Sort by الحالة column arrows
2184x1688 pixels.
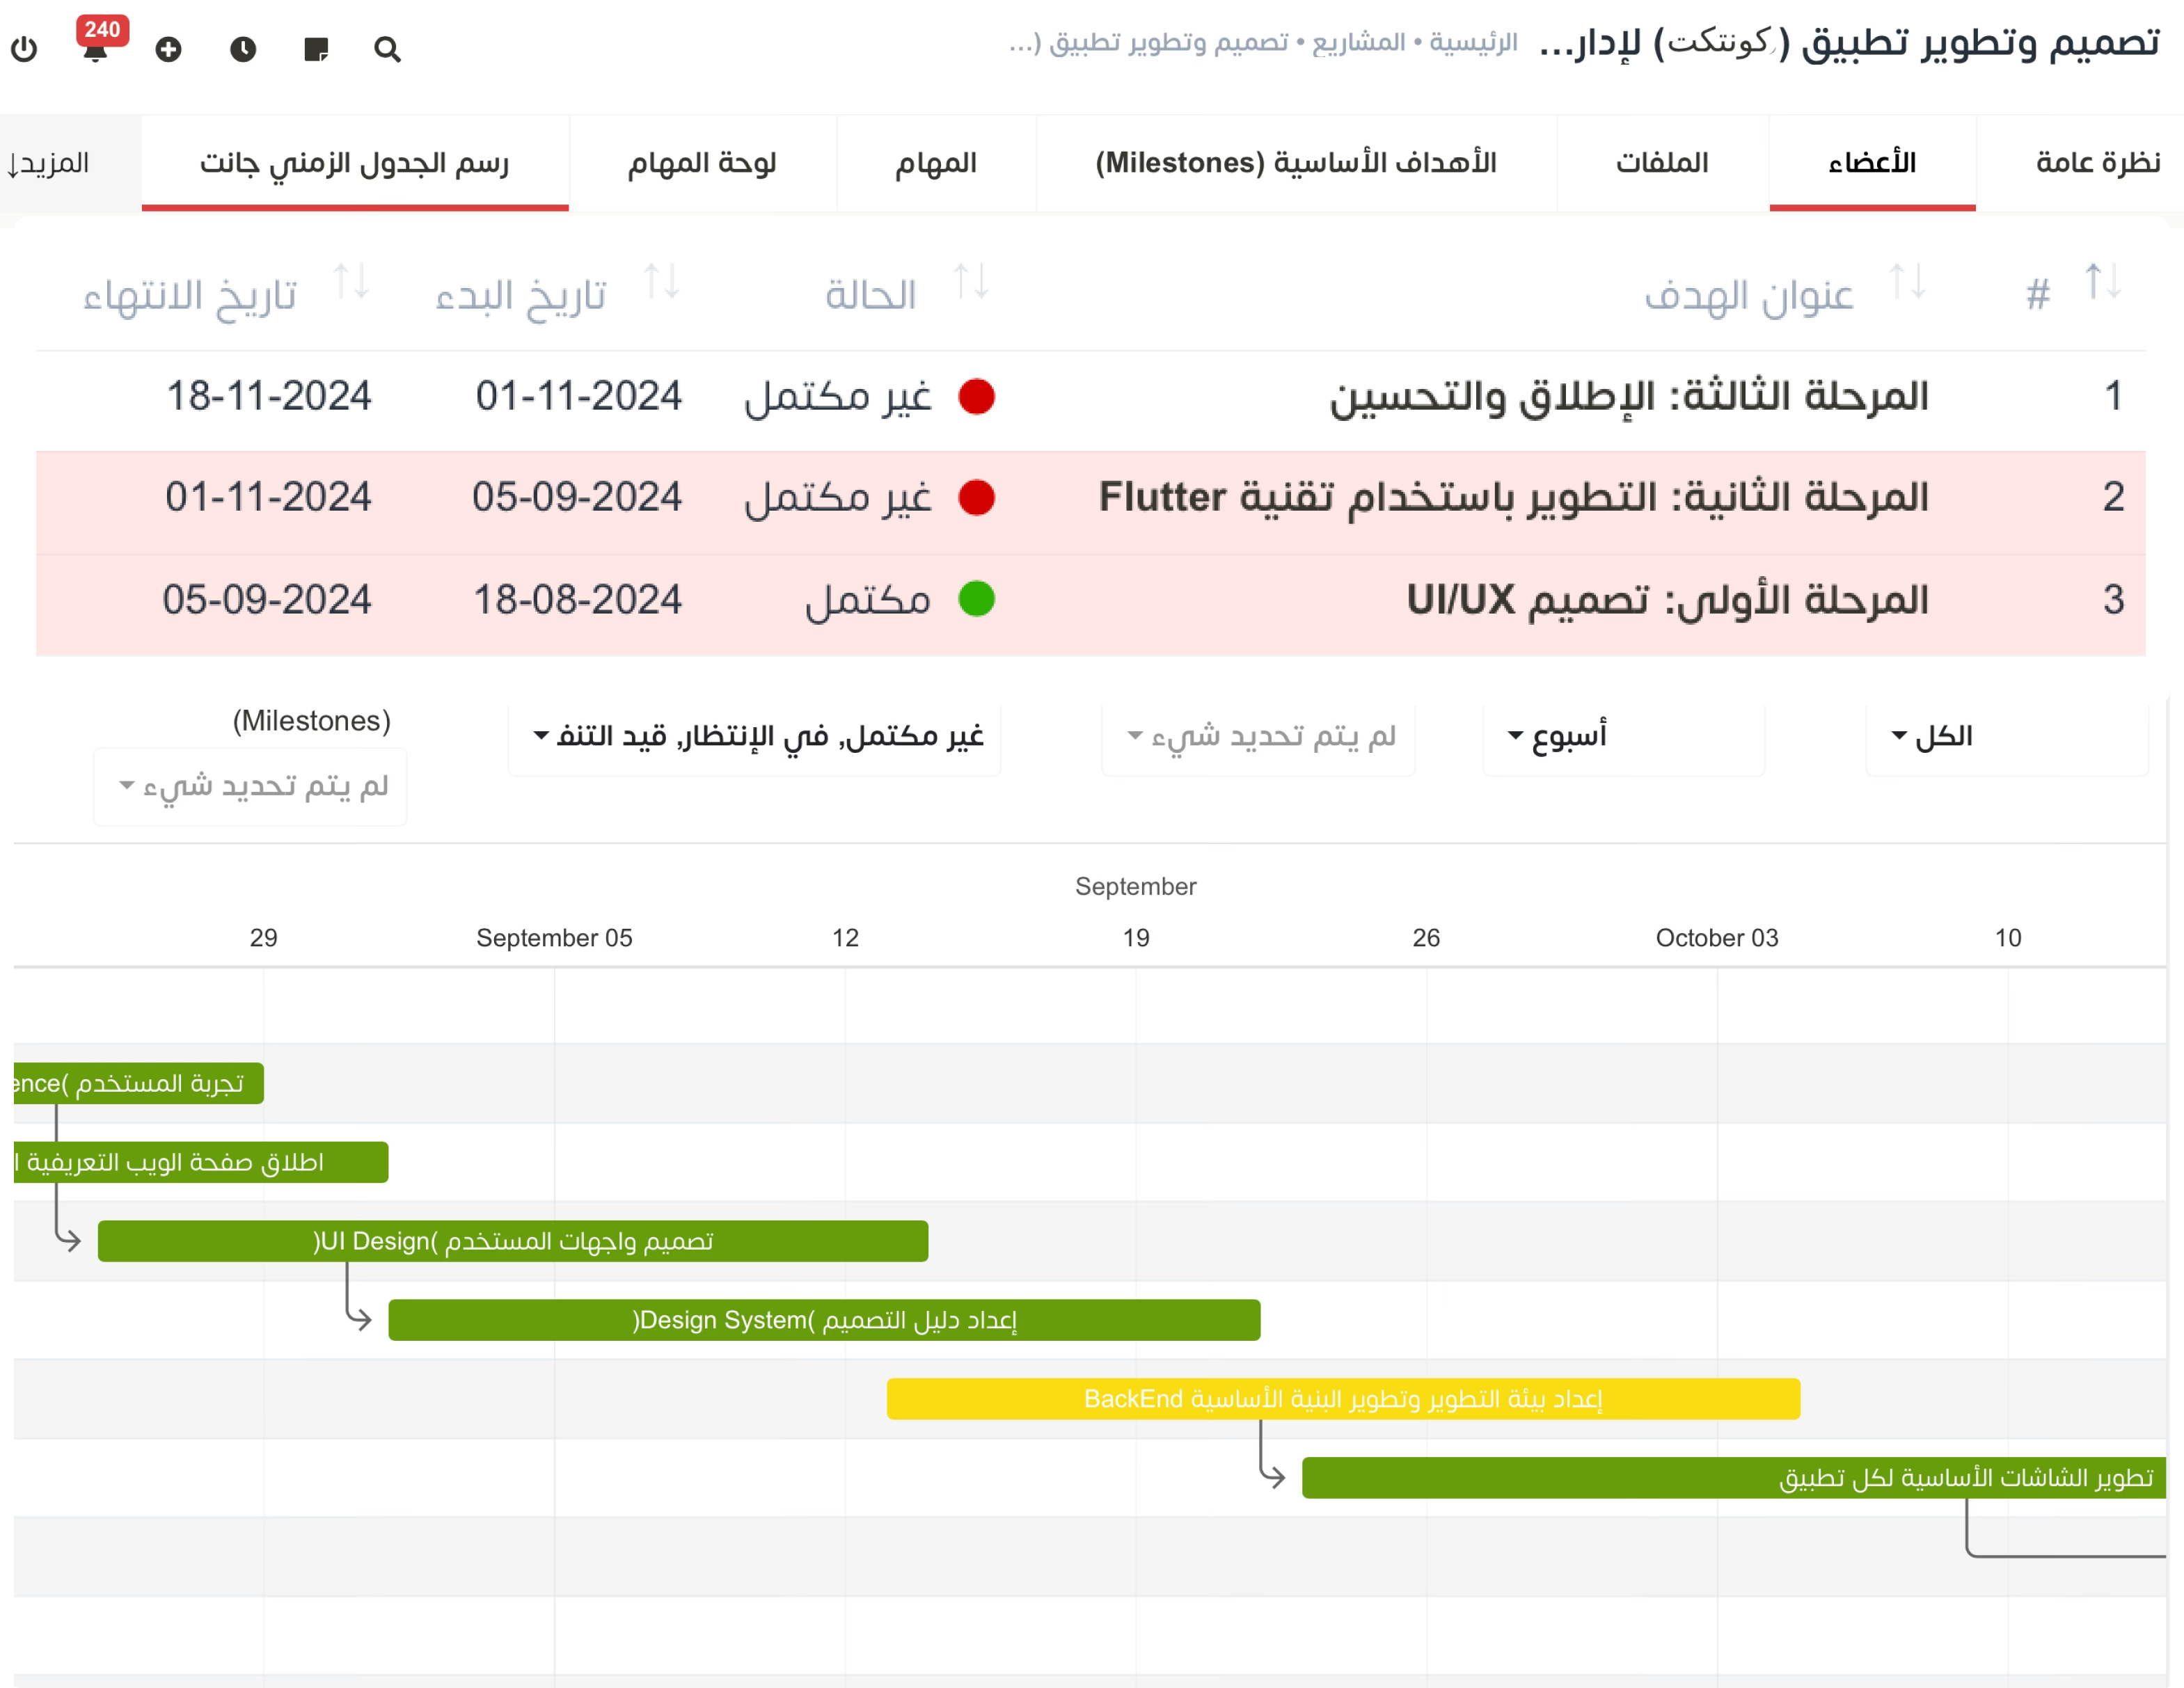[x=971, y=283]
